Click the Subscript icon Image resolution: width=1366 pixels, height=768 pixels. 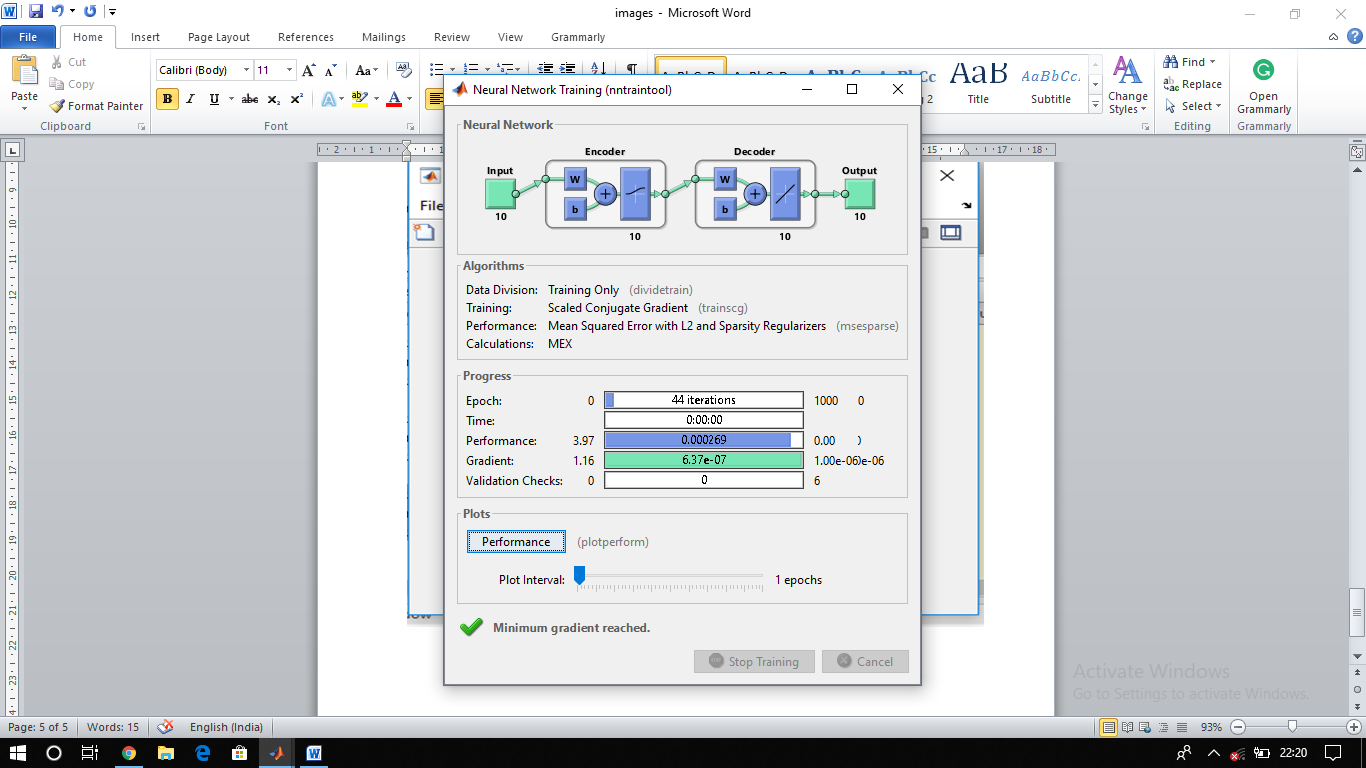274,99
